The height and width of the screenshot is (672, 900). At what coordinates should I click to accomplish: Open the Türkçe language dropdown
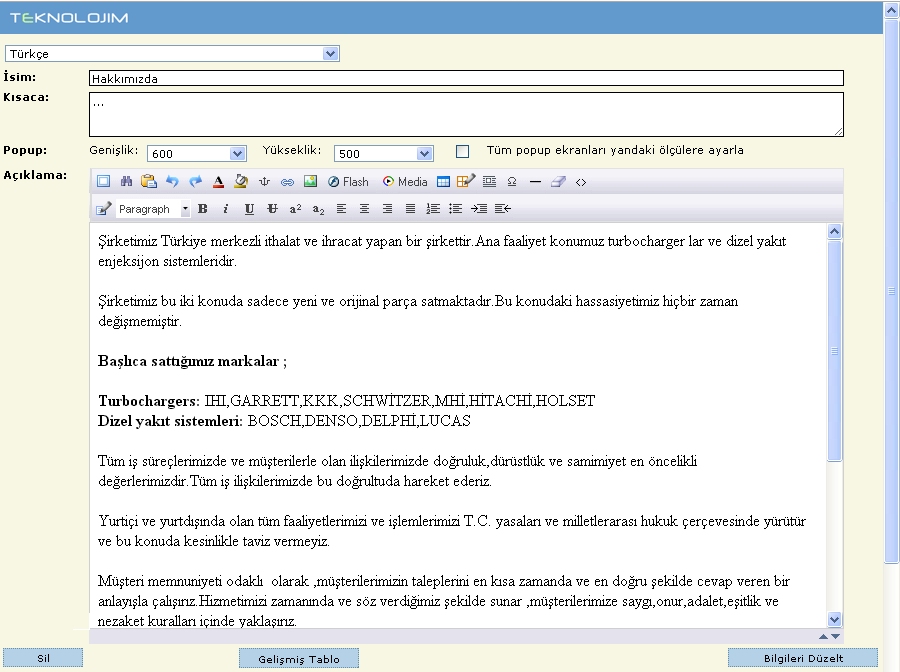(172, 54)
